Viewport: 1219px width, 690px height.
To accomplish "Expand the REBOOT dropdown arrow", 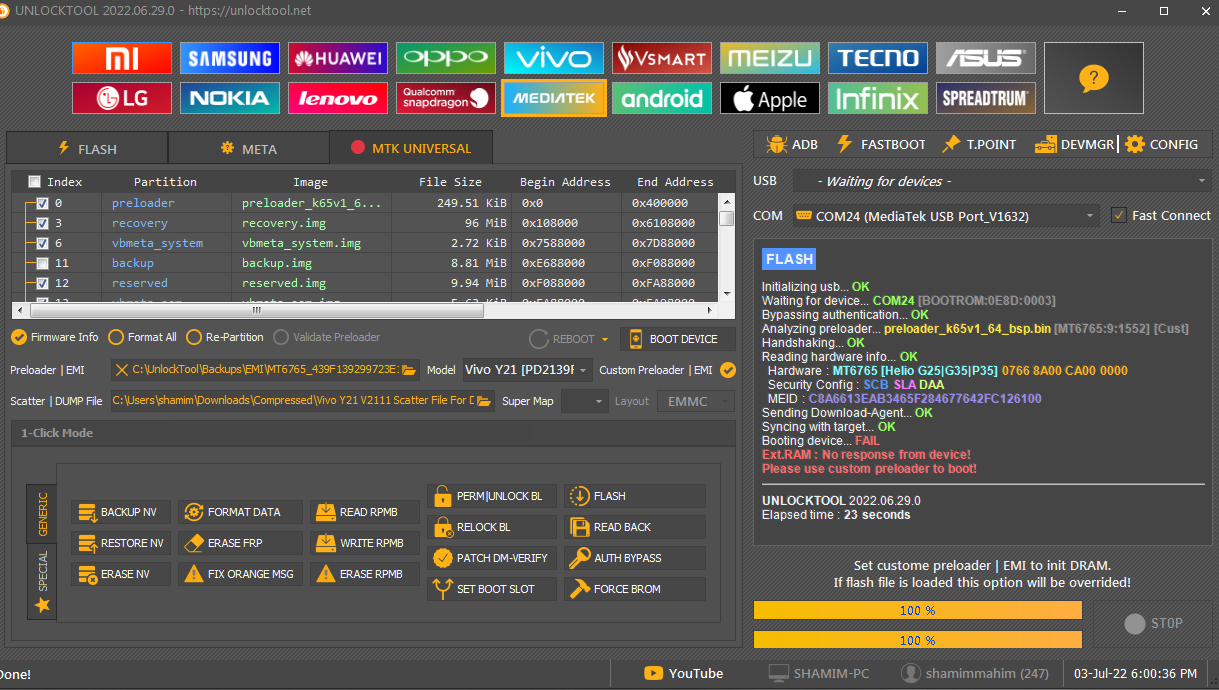I will (x=603, y=339).
